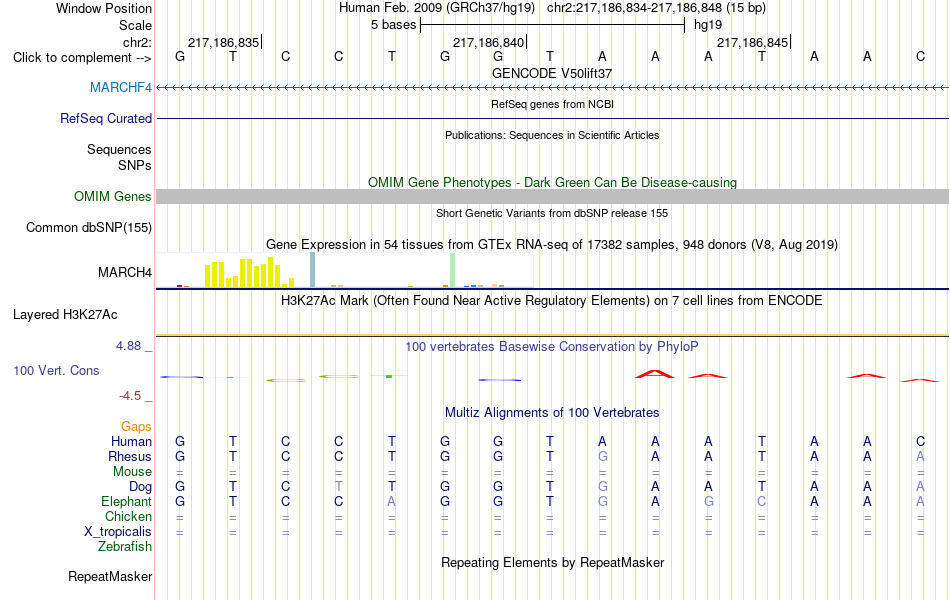The height and width of the screenshot is (600, 950).
Task: Select the Rhesus species row label
Action: click(x=130, y=456)
